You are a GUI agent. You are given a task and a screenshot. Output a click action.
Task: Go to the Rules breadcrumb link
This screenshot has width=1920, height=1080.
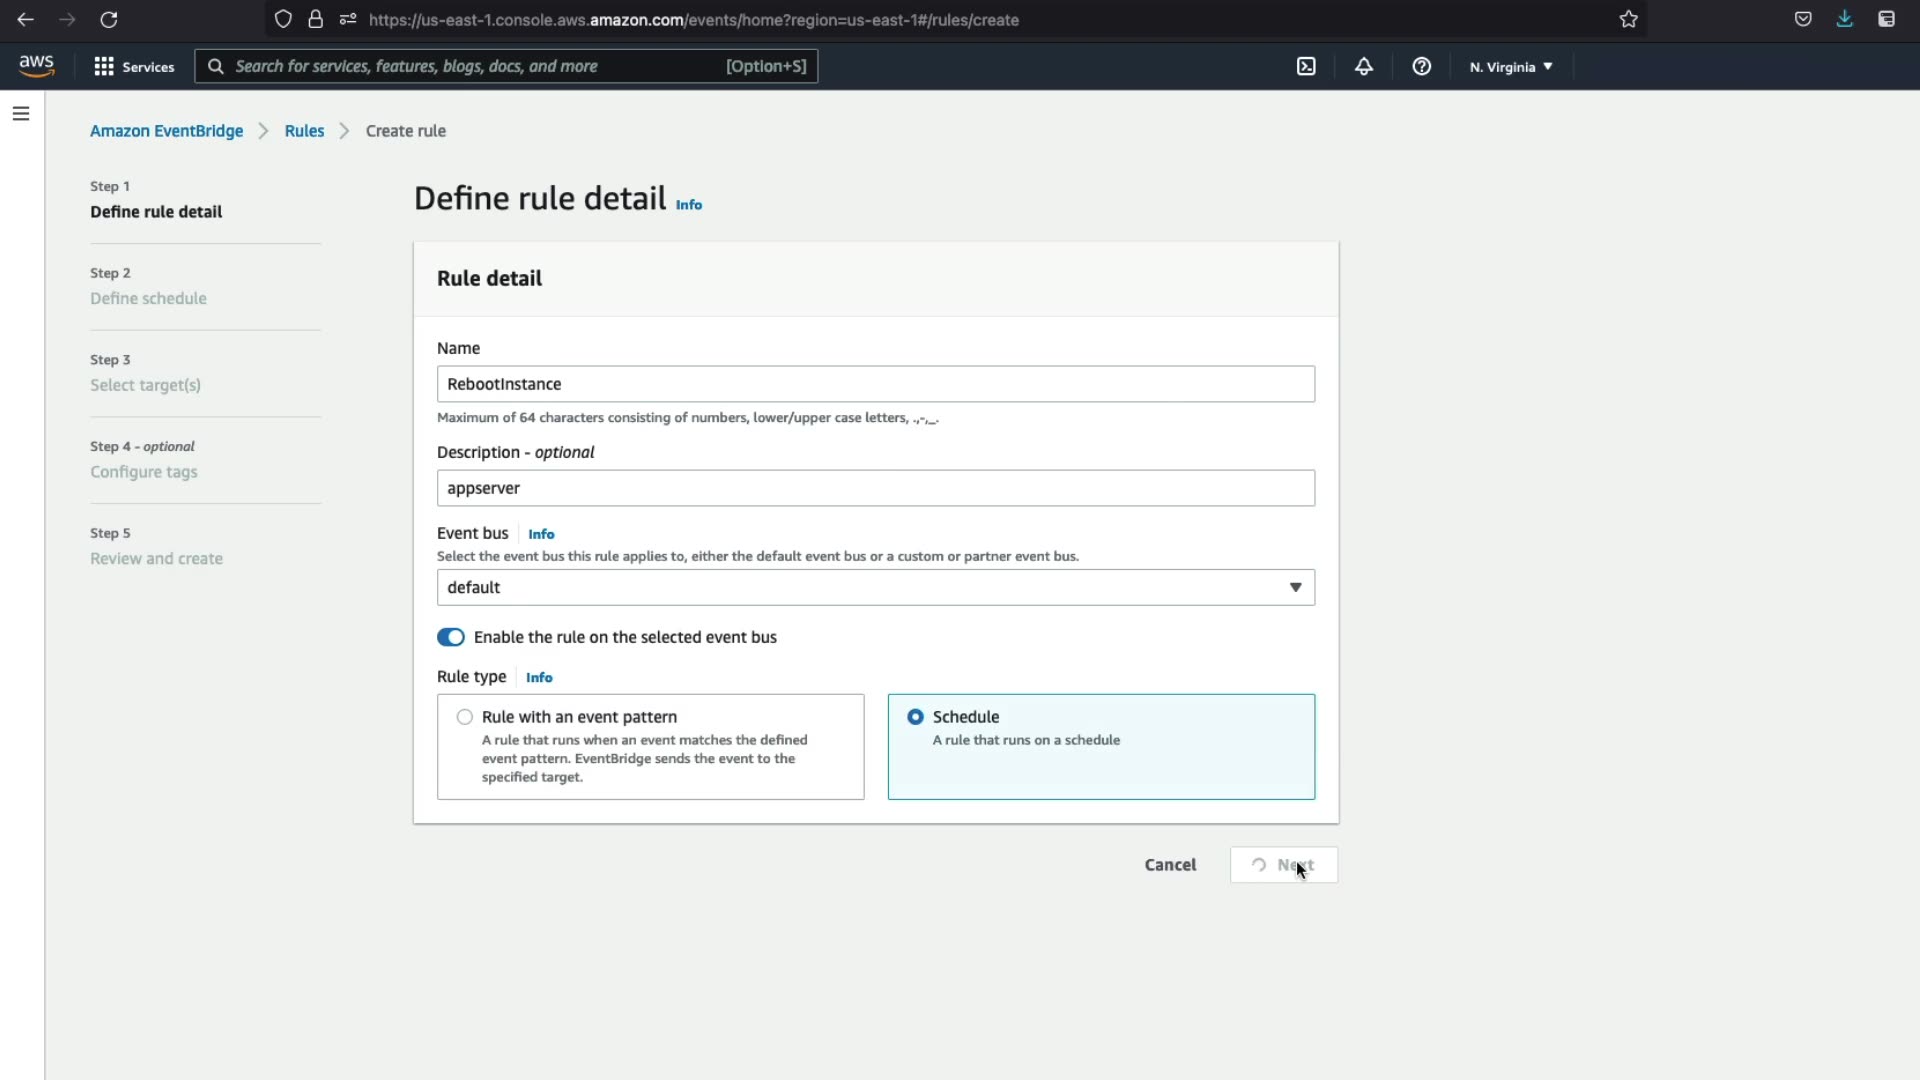pos(304,131)
